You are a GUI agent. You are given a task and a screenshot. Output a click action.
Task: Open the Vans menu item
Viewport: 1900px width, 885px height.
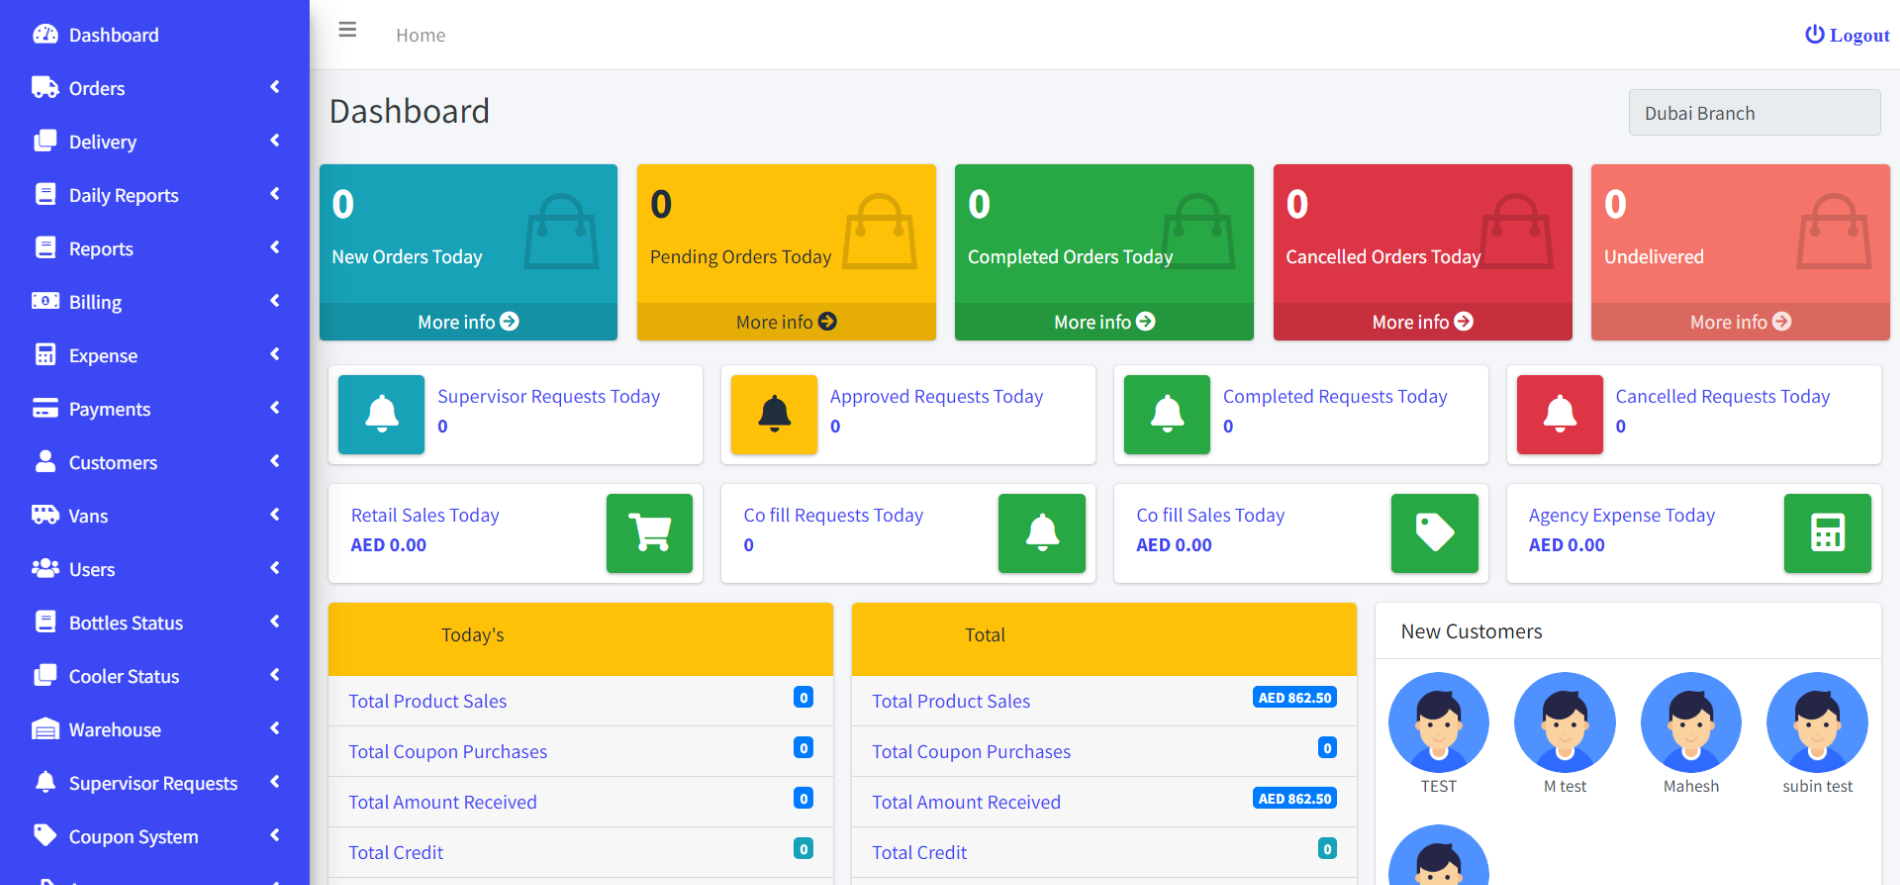(155, 516)
